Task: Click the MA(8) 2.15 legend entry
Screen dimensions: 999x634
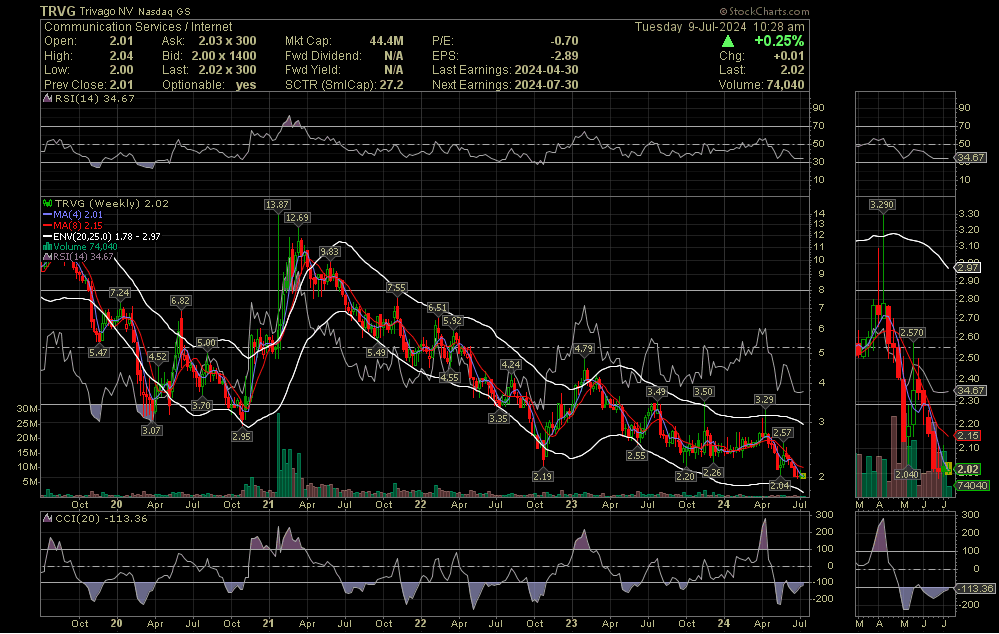Action: point(78,226)
